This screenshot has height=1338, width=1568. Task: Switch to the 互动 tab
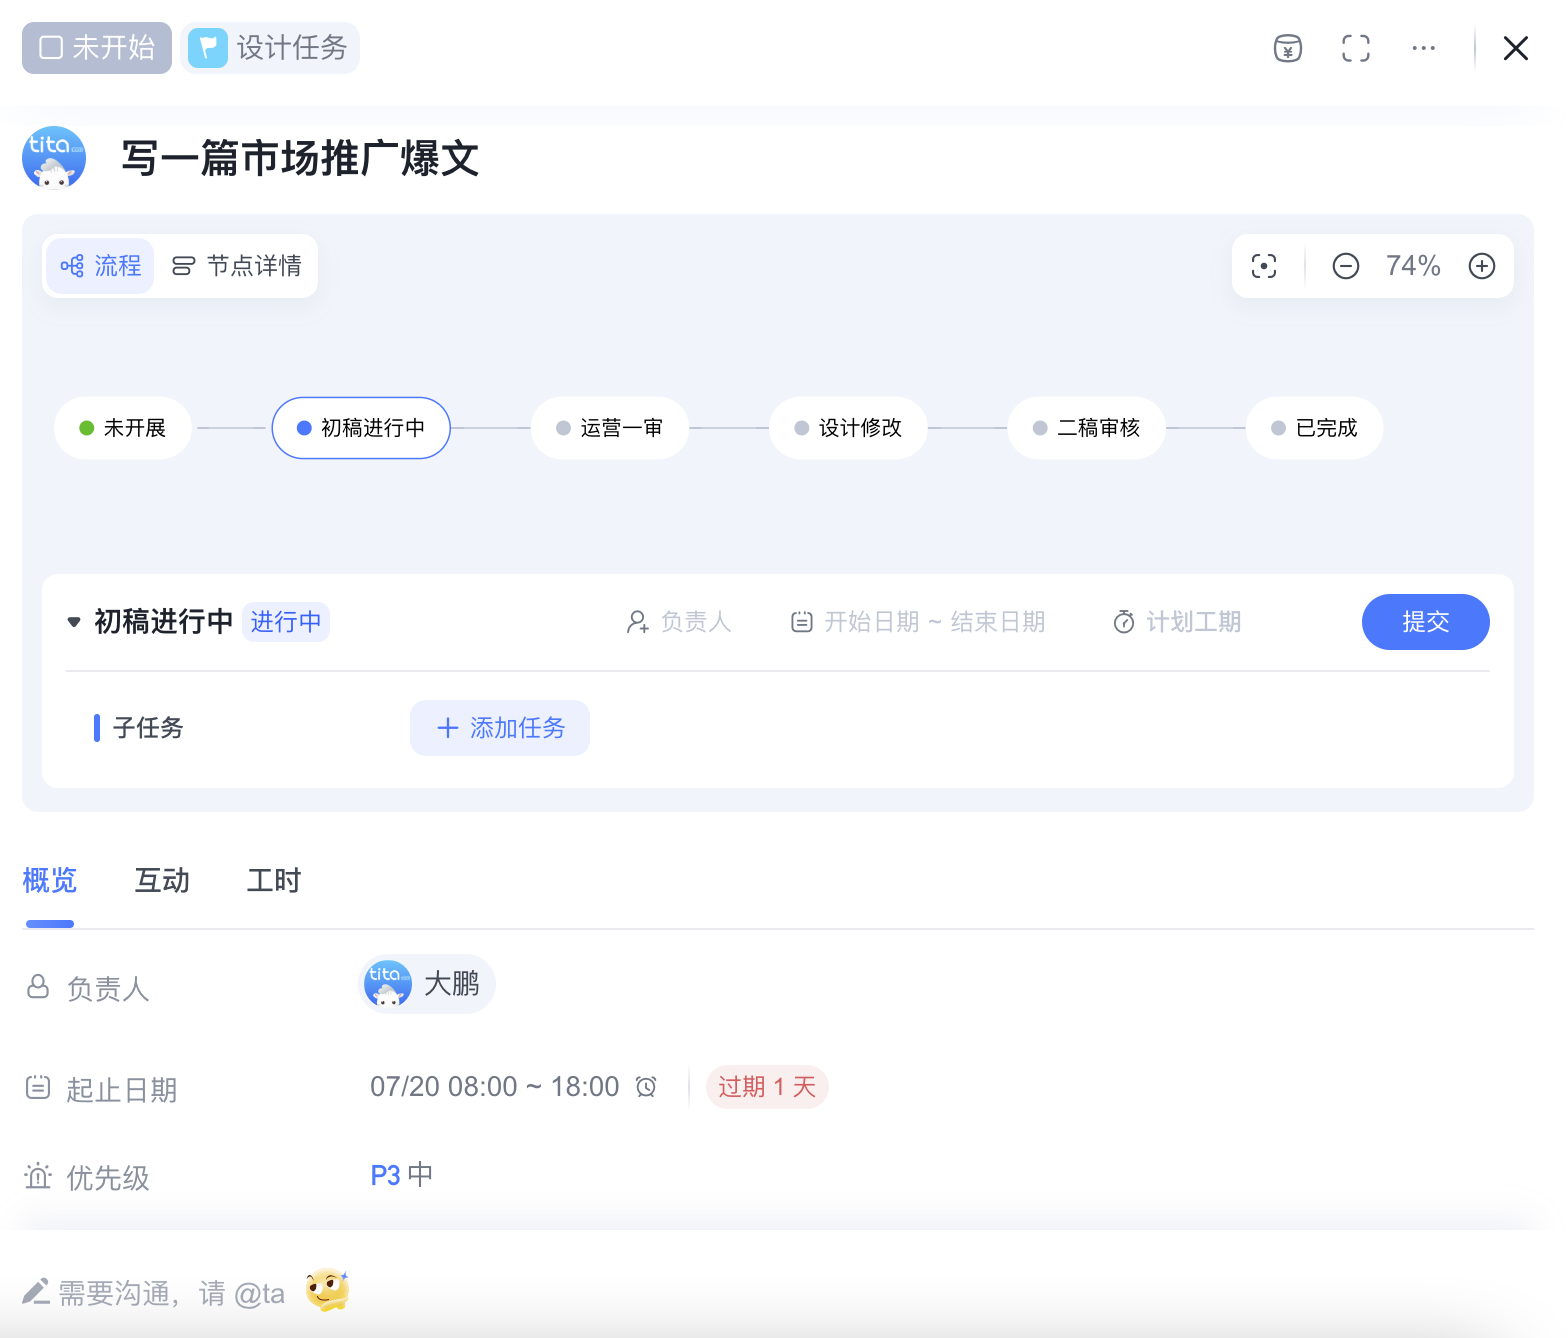click(x=162, y=881)
